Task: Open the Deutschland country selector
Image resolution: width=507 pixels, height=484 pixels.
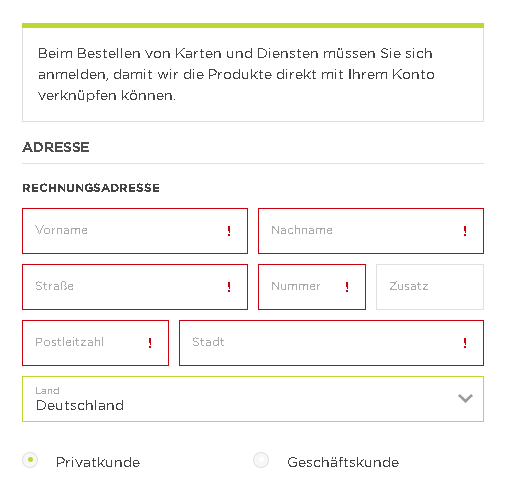Action: (253, 399)
